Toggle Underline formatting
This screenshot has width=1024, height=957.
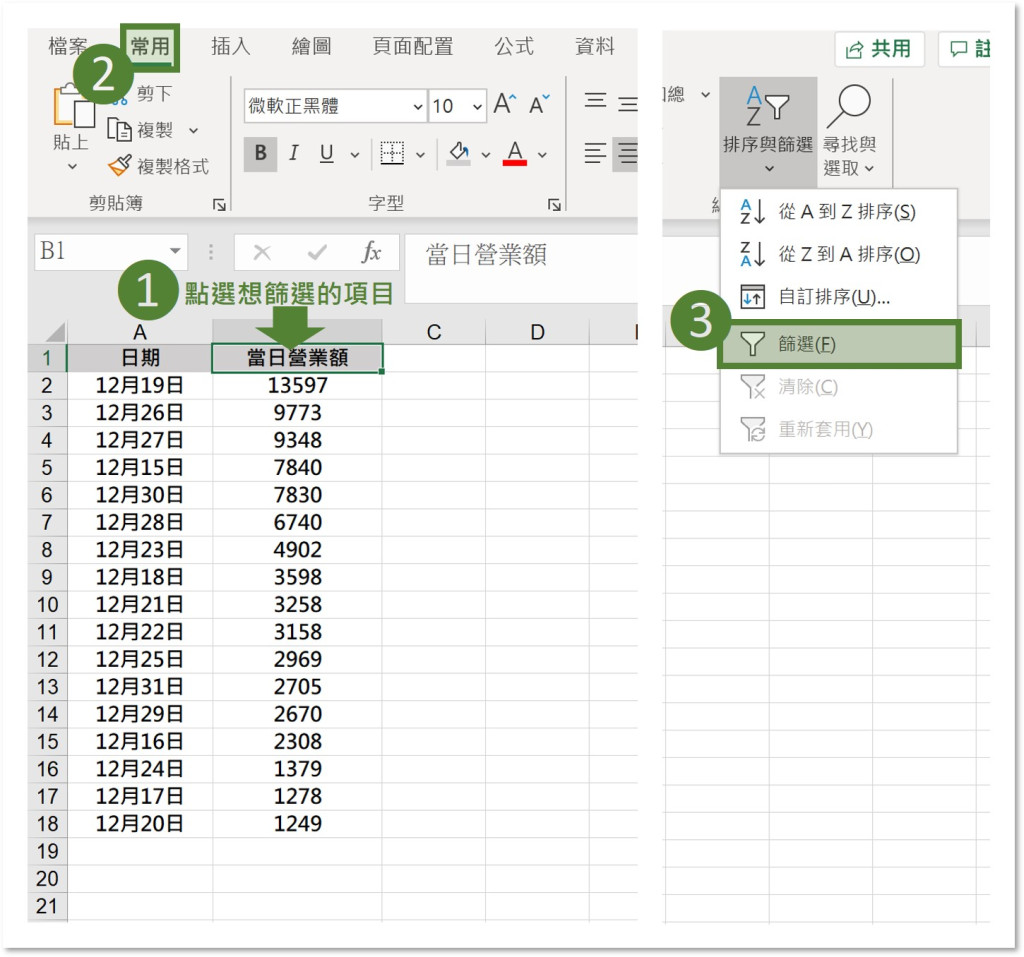[327, 154]
